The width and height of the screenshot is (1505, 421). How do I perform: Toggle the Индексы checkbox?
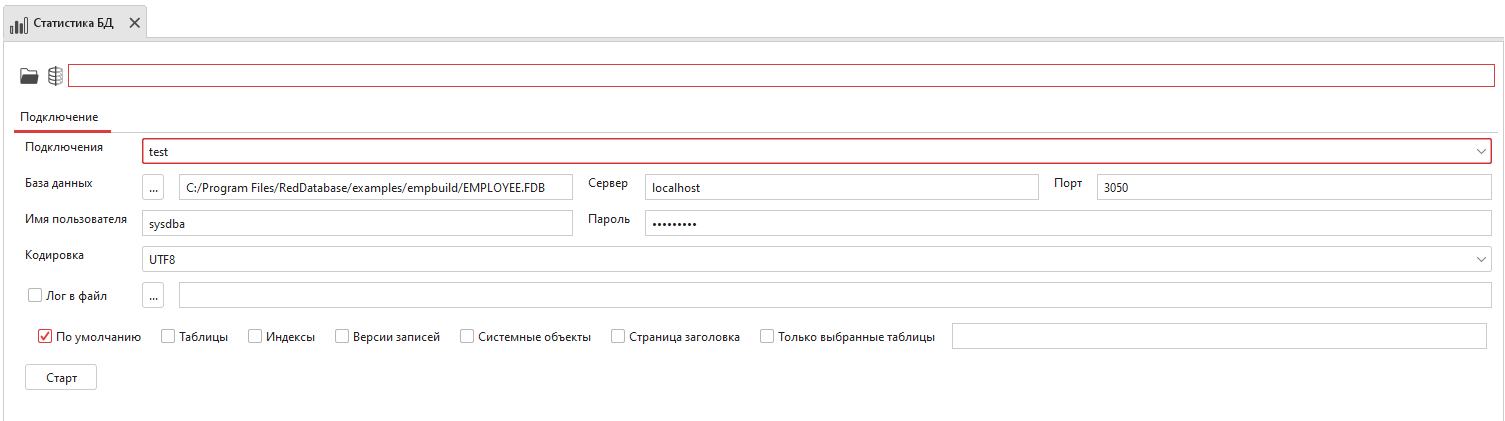[x=255, y=337]
